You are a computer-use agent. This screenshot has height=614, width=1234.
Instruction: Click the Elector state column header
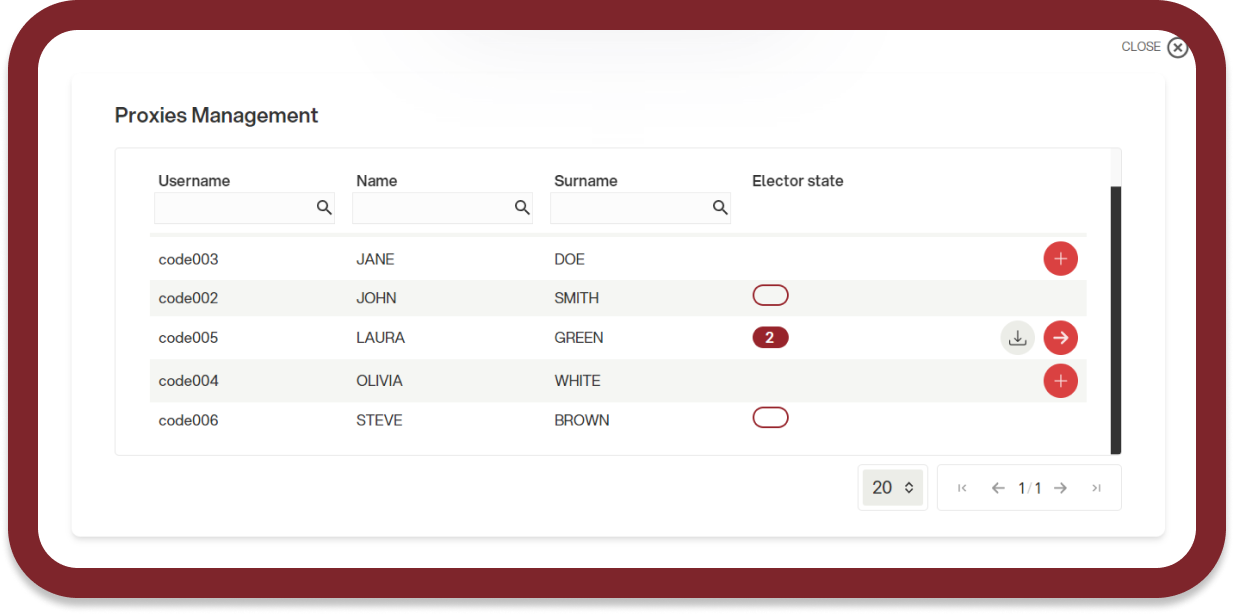pyautogui.click(x=798, y=181)
